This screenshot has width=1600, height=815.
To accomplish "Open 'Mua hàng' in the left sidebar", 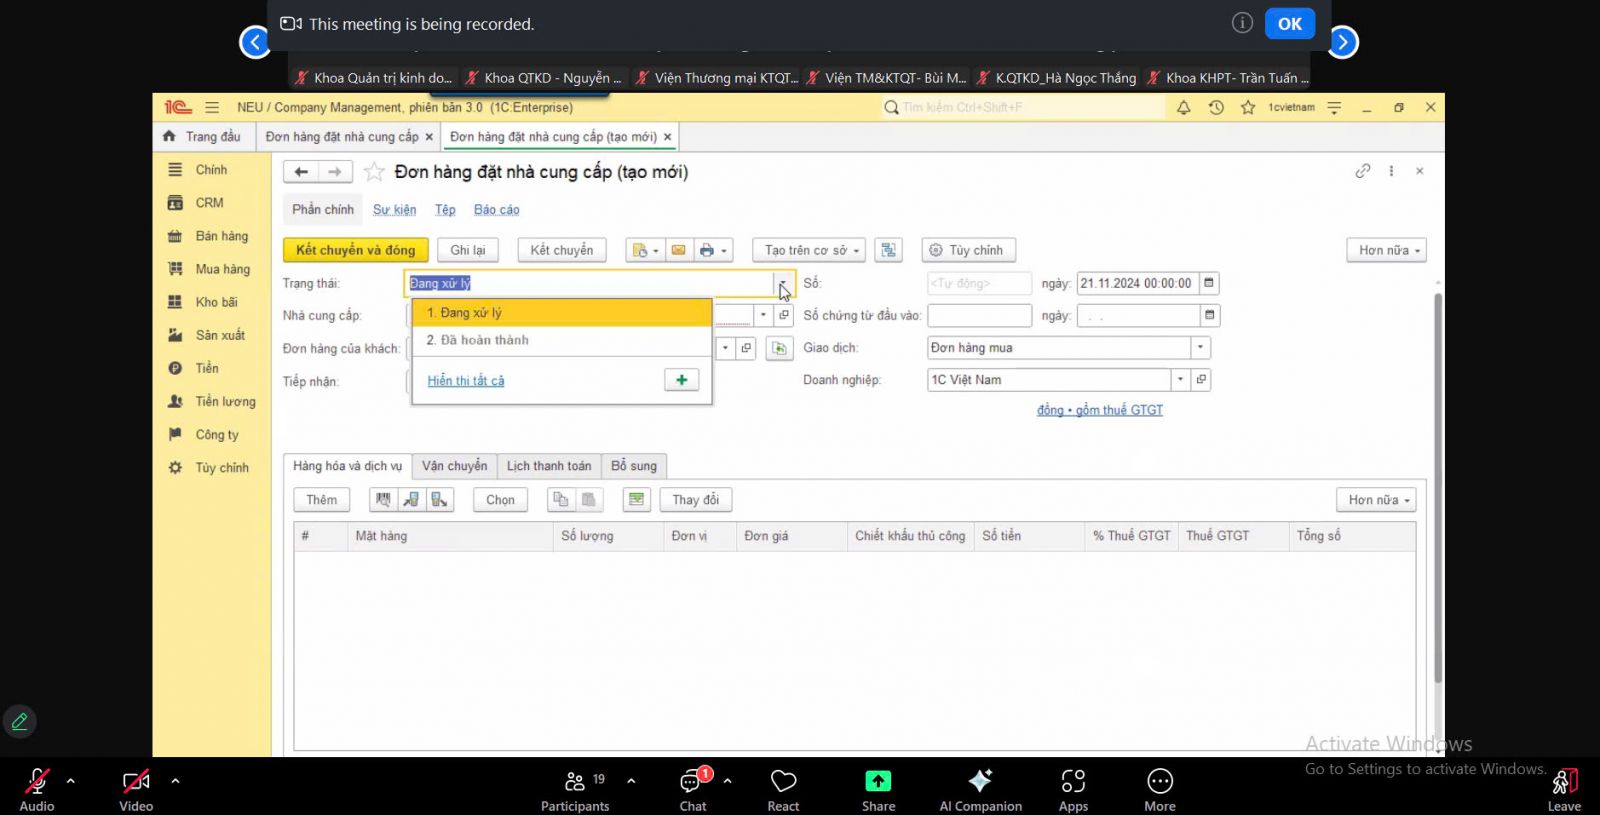I will (222, 269).
